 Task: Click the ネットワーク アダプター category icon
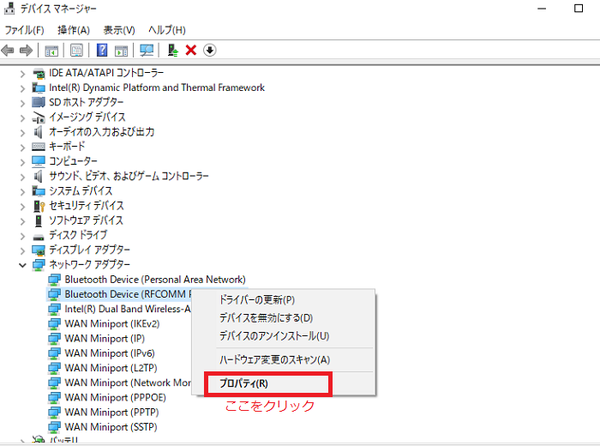(x=39, y=265)
